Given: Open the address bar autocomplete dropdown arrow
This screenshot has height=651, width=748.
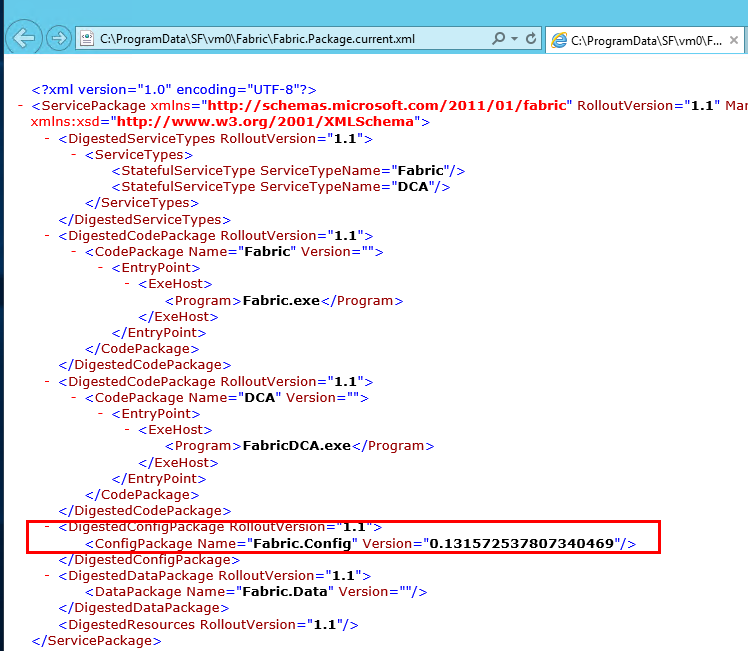Looking at the screenshot, I should click(514, 39).
